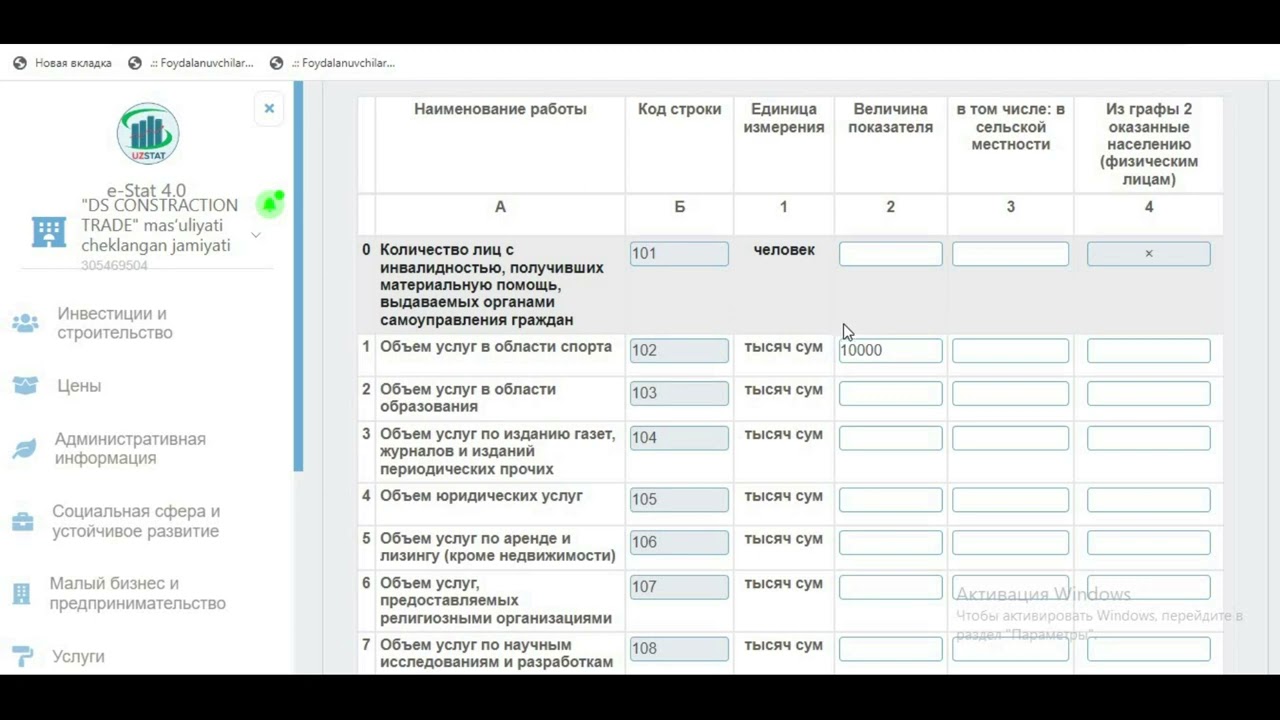This screenshot has width=1280, height=720.
Task: Click the row code field 102
Action: tap(679, 350)
